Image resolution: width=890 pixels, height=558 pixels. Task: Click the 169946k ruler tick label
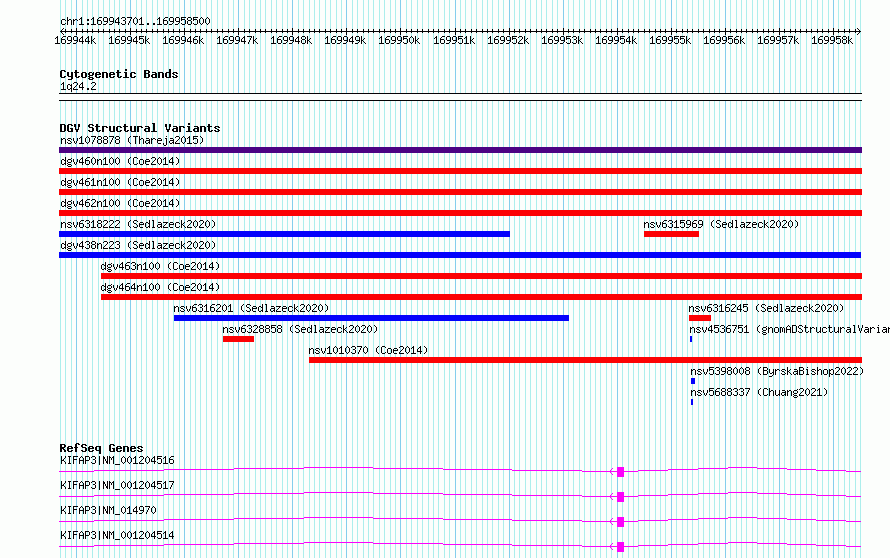tap(183, 40)
